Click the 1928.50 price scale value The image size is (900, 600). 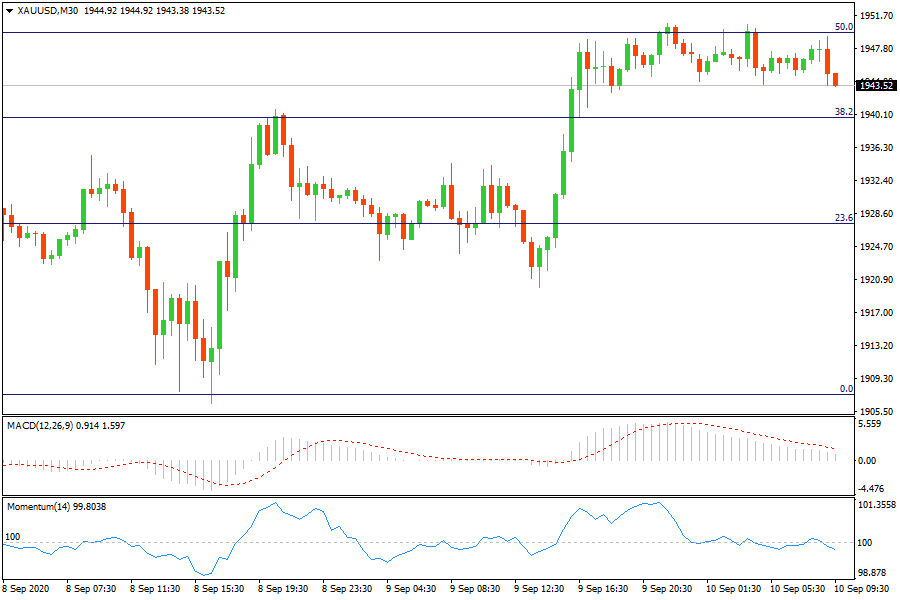point(877,214)
